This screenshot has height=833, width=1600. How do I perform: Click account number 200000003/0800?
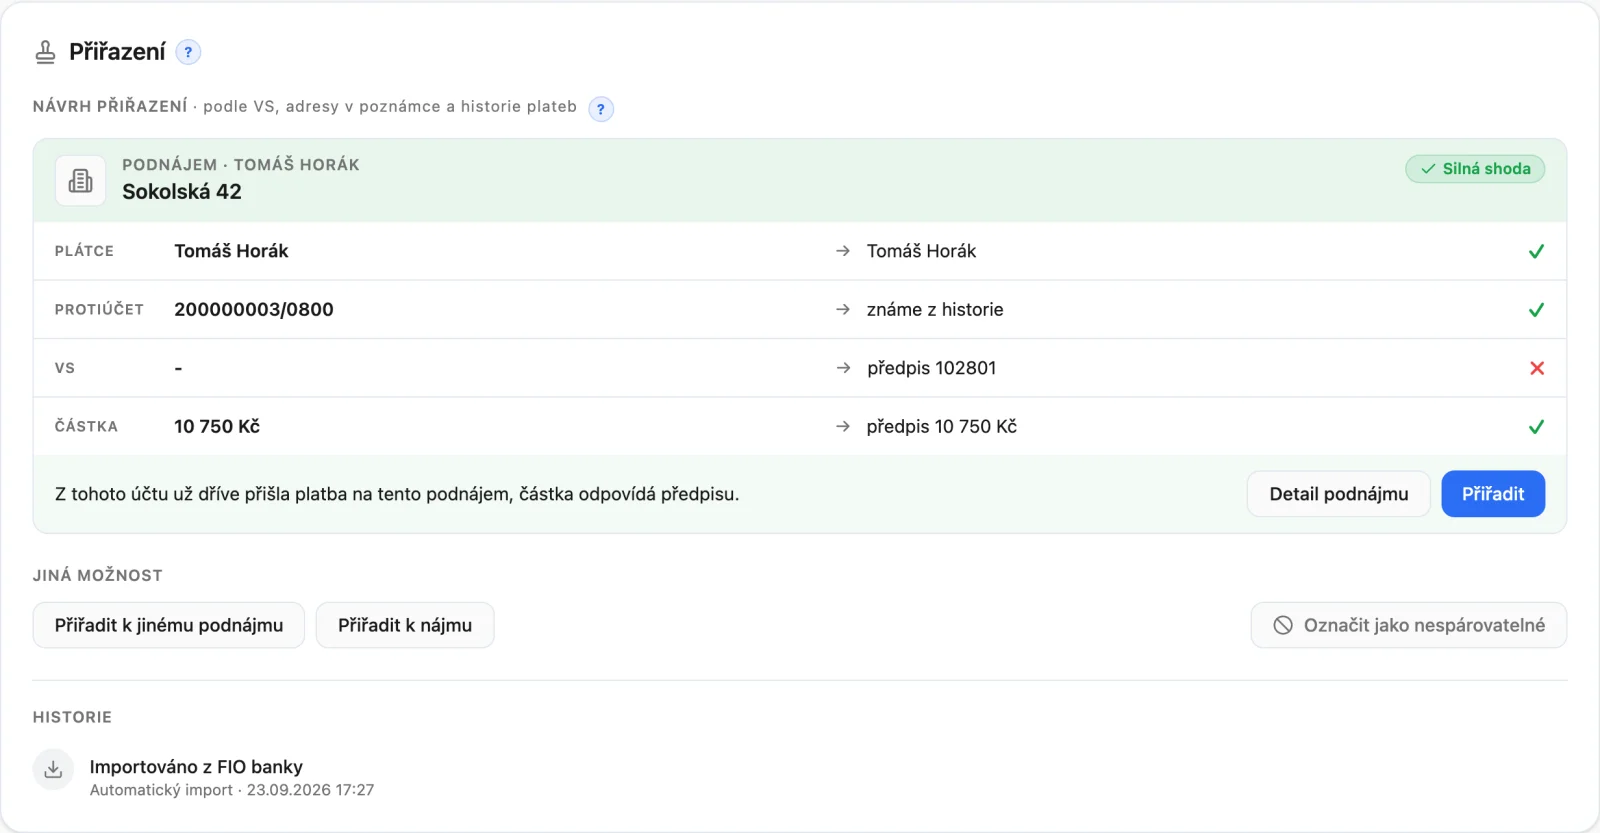(x=254, y=310)
